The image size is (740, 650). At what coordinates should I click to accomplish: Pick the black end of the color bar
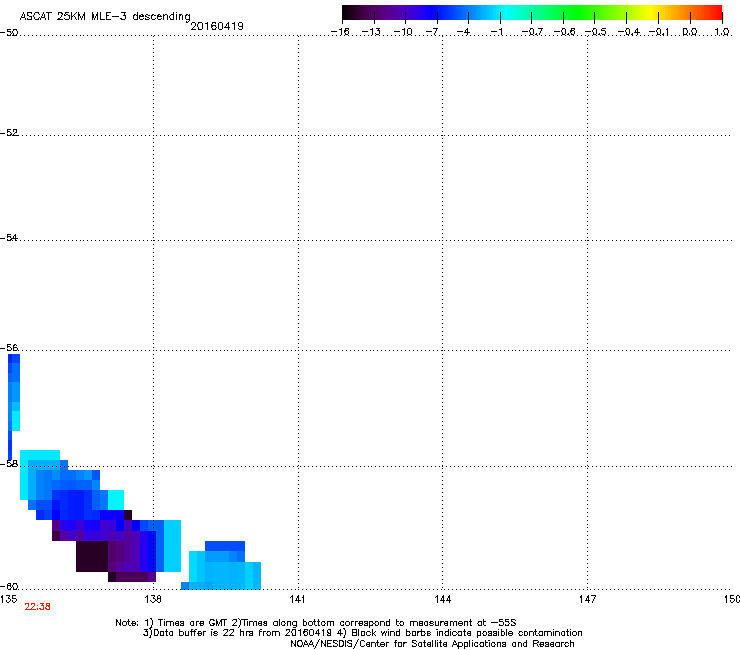tap(348, 13)
